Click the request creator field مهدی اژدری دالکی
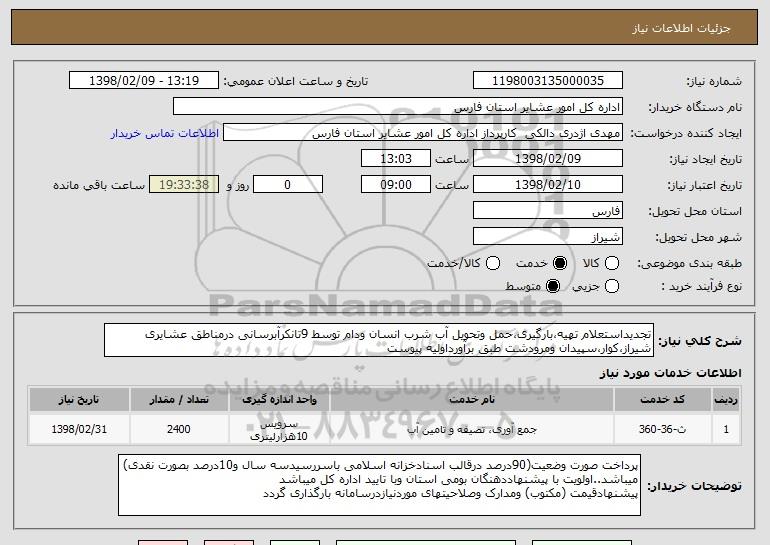The width and height of the screenshot is (770, 545). (x=423, y=133)
